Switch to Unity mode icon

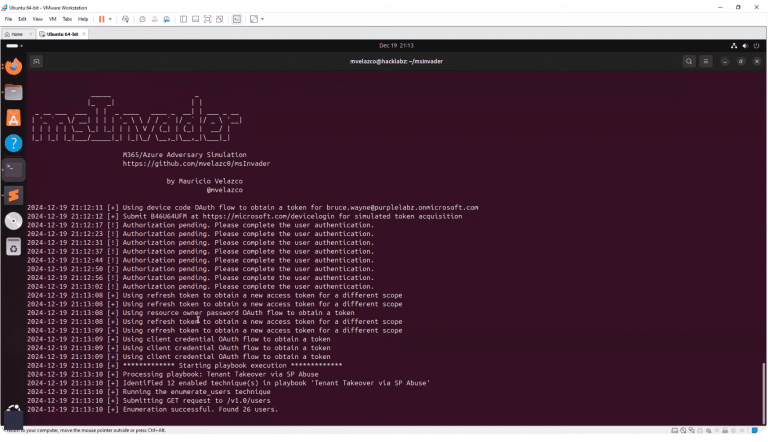tap(220, 19)
